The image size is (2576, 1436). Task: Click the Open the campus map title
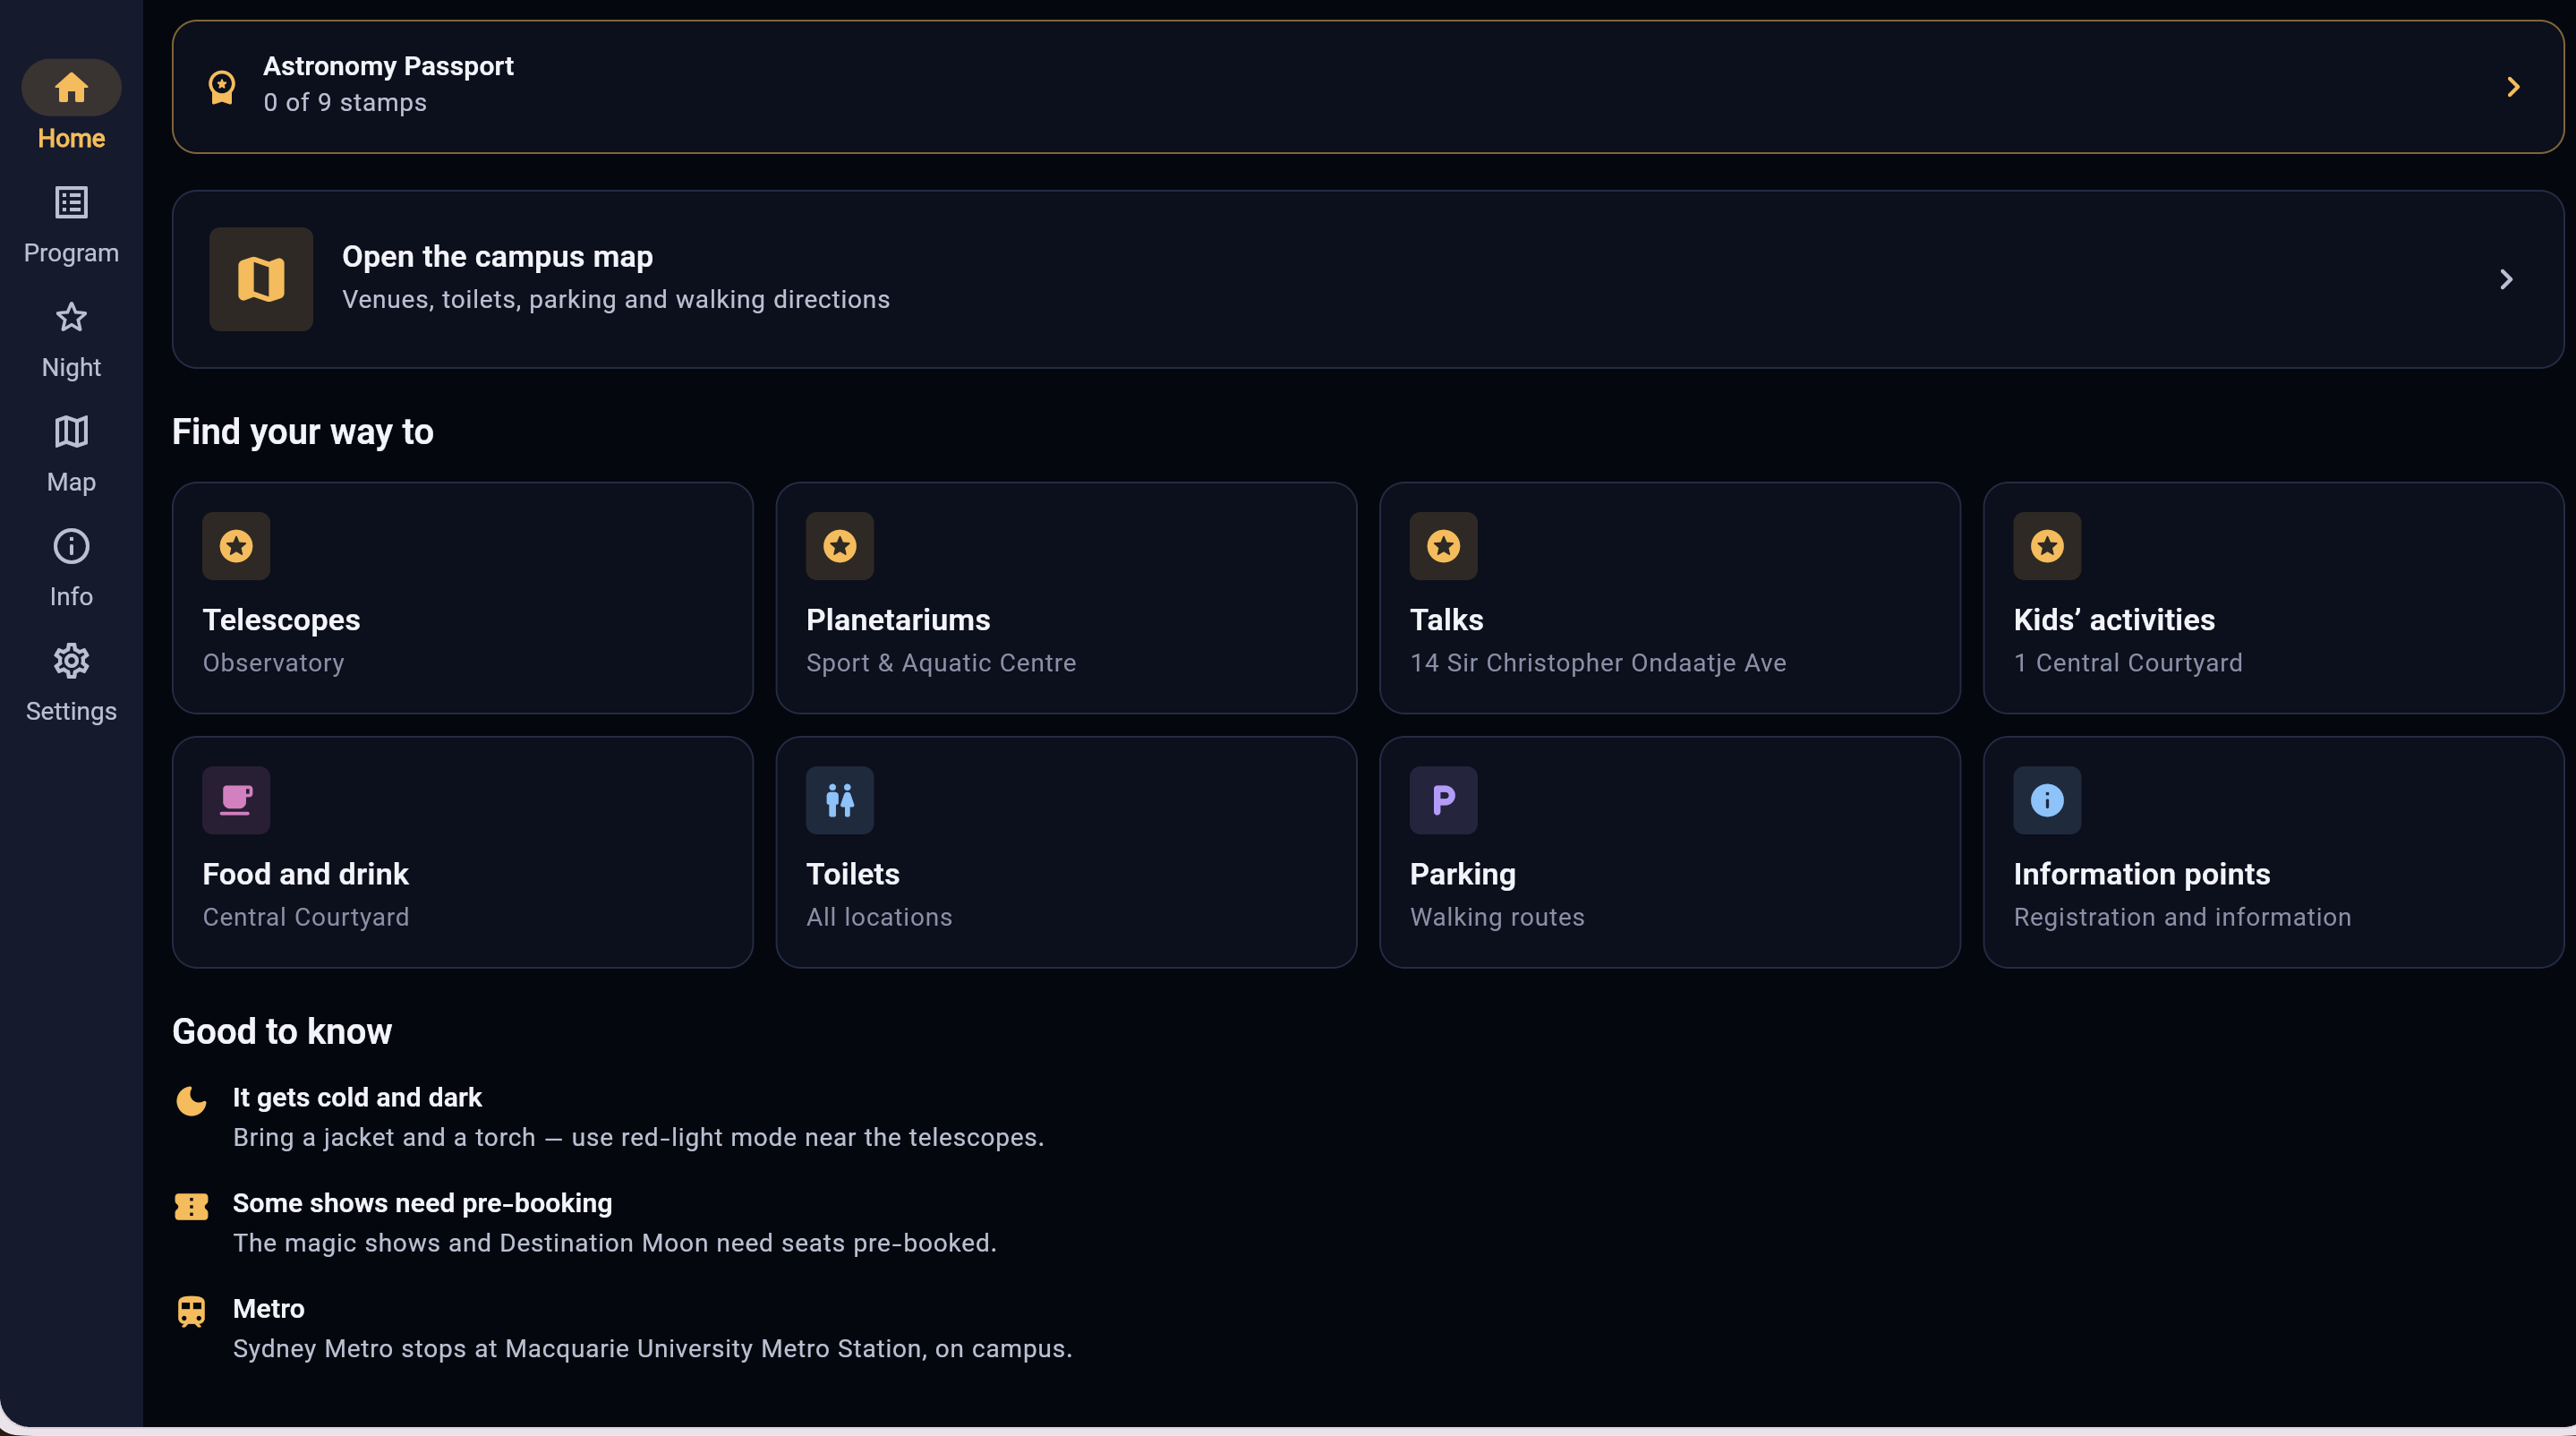[497, 257]
